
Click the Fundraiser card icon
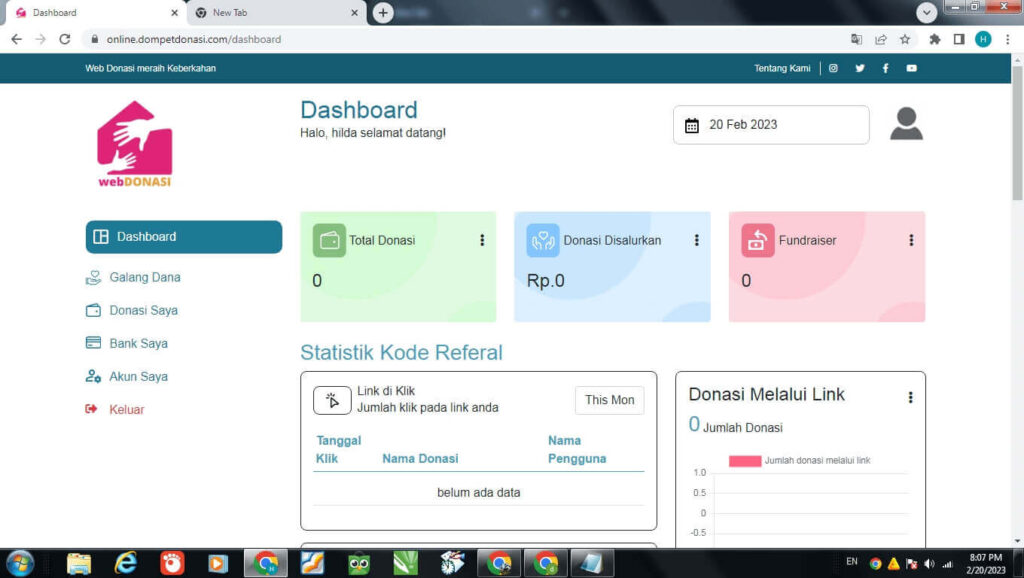tap(758, 240)
